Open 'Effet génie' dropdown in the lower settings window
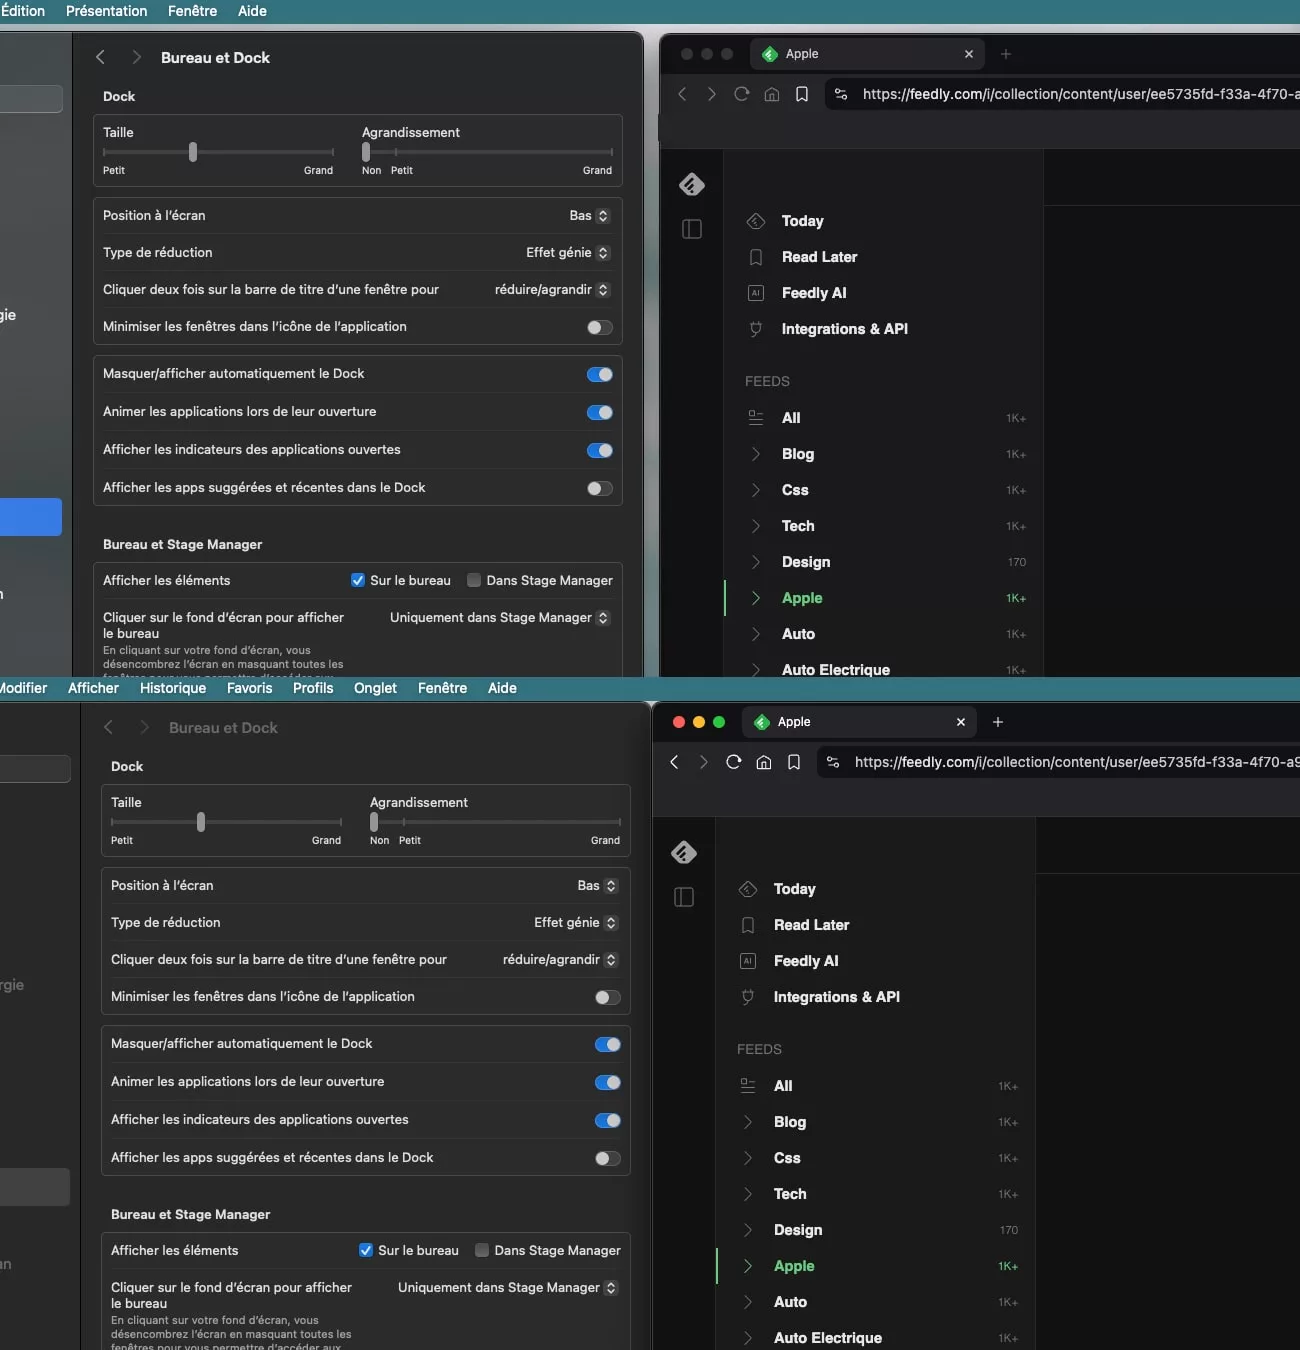 point(575,922)
